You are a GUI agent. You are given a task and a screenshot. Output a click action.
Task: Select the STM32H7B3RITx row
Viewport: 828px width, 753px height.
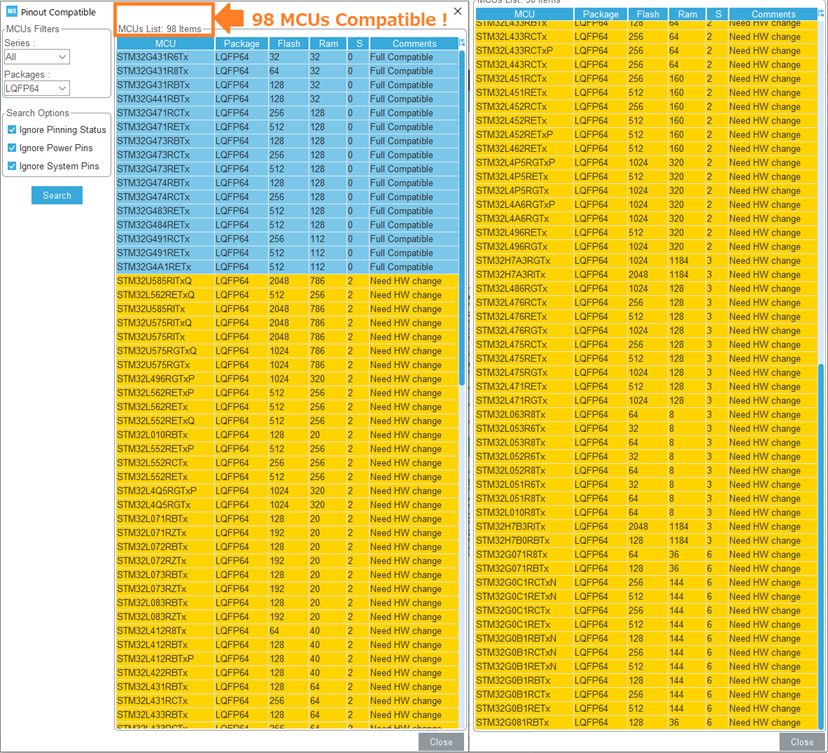[x=646, y=526]
